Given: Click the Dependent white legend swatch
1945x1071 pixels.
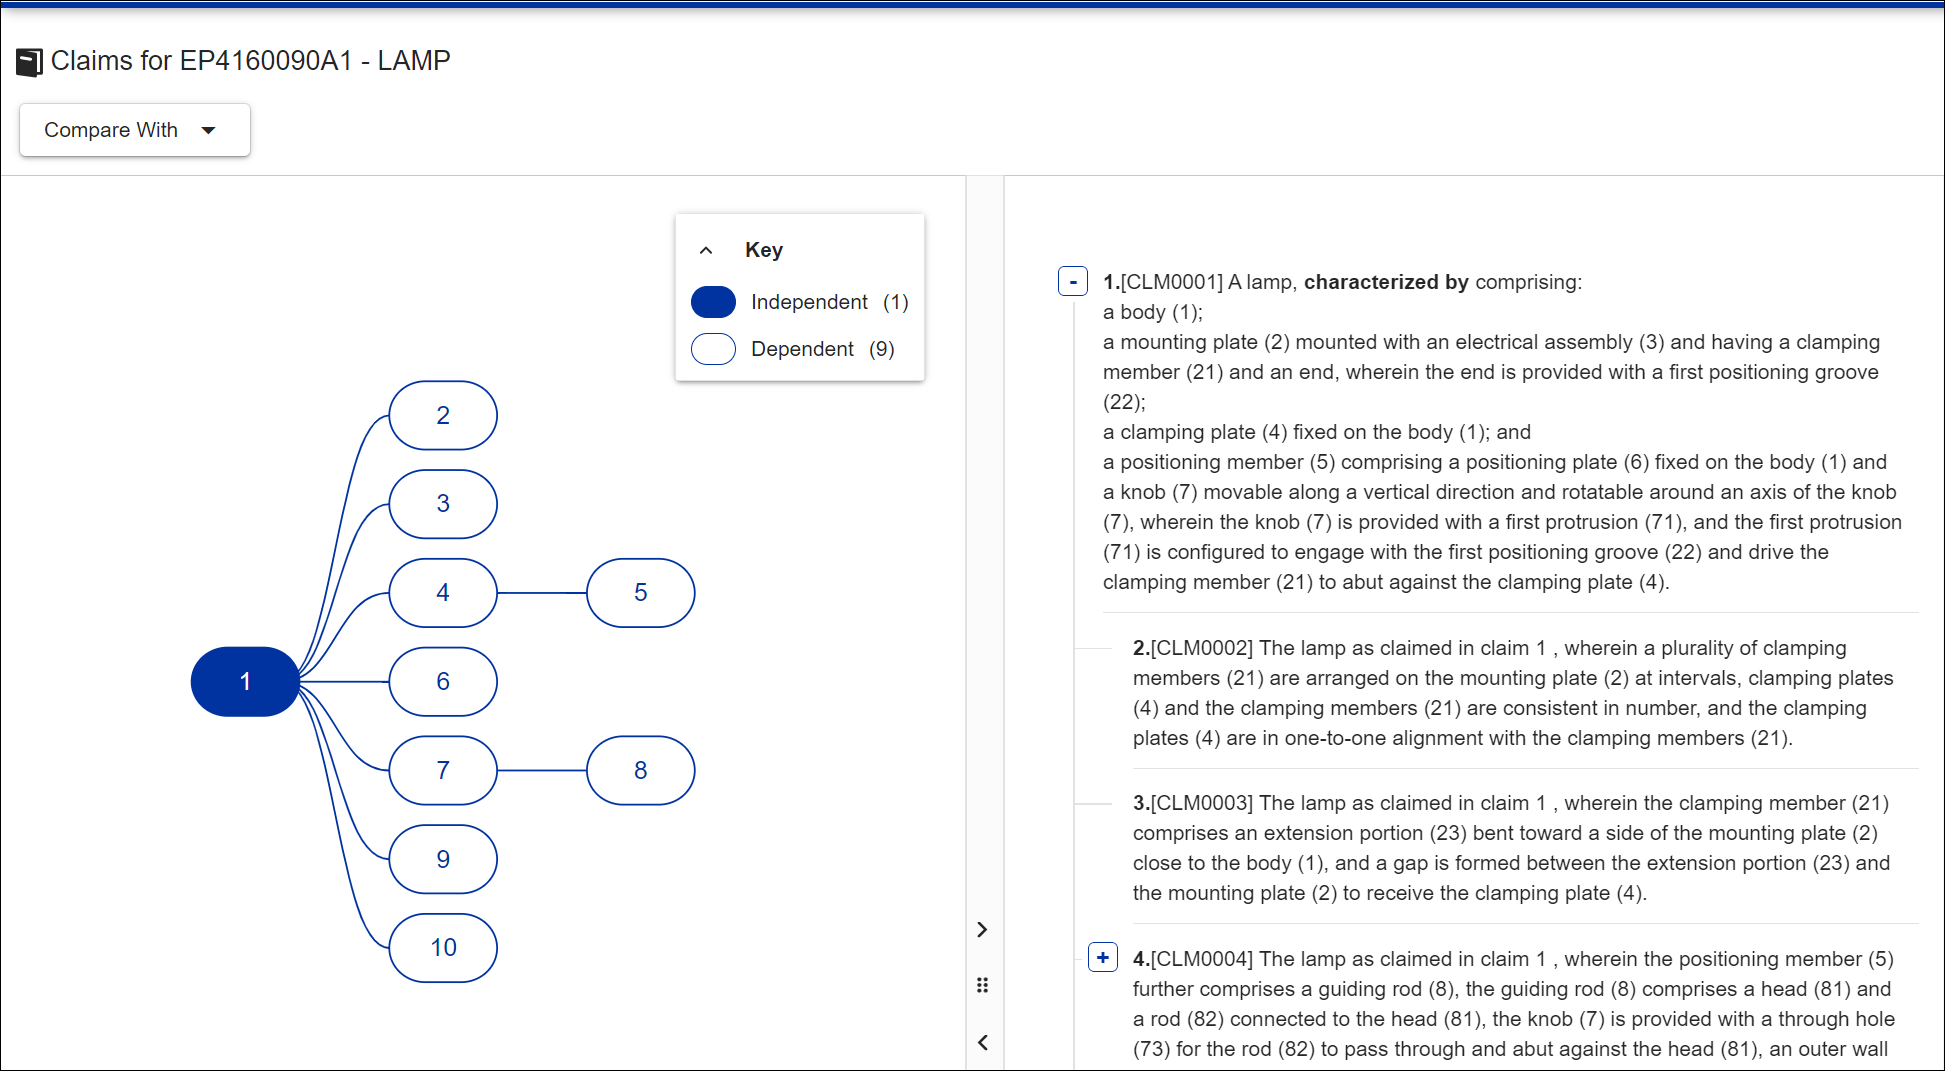Looking at the screenshot, I should click(713, 349).
